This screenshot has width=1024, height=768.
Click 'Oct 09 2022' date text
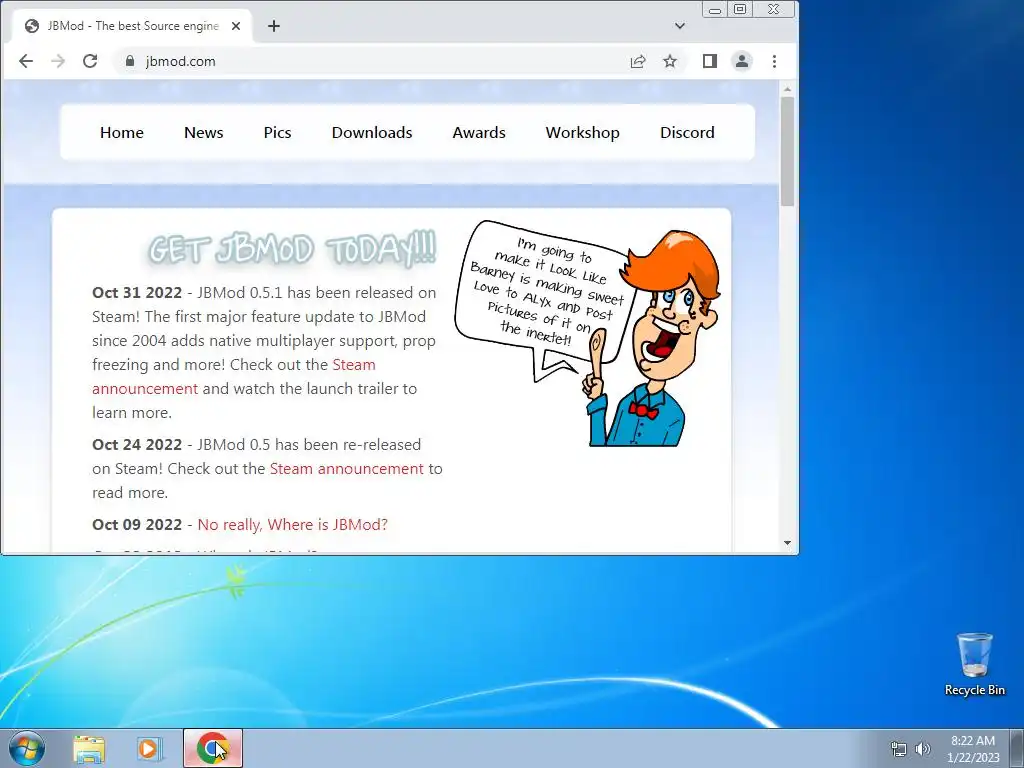pyautogui.click(x=137, y=524)
